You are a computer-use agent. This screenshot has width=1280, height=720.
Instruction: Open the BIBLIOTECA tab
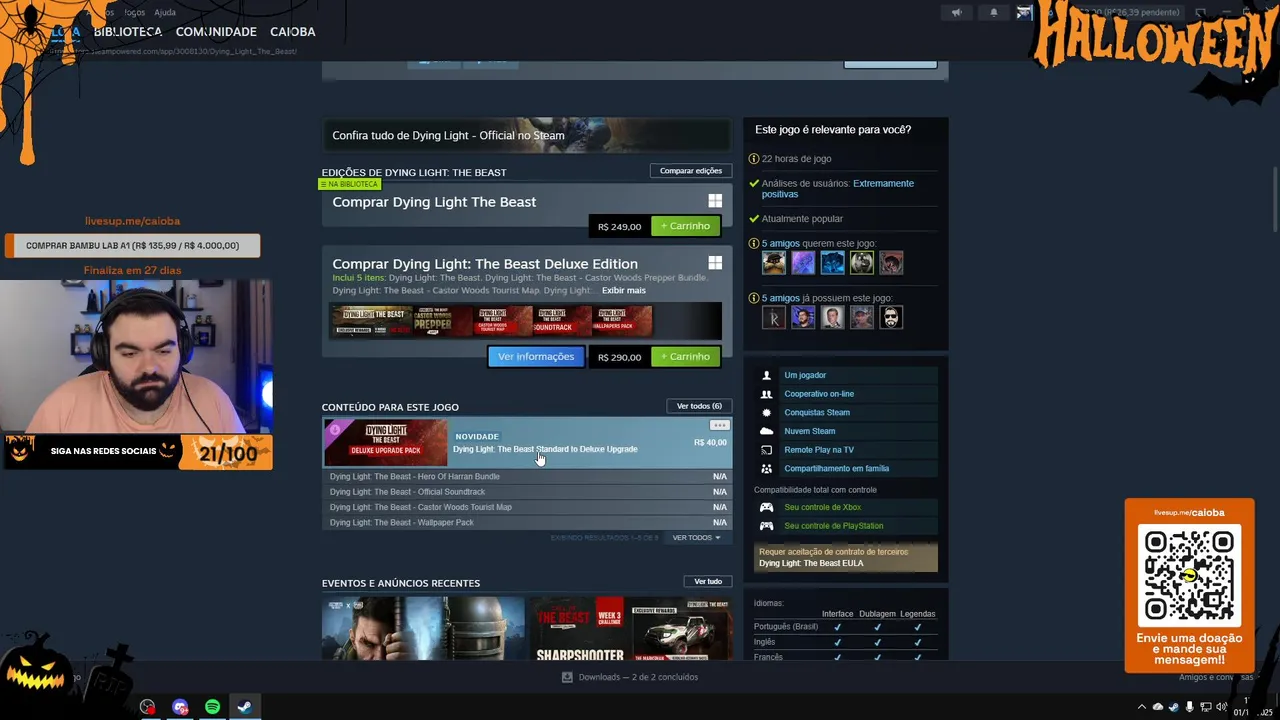[x=128, y=32]
